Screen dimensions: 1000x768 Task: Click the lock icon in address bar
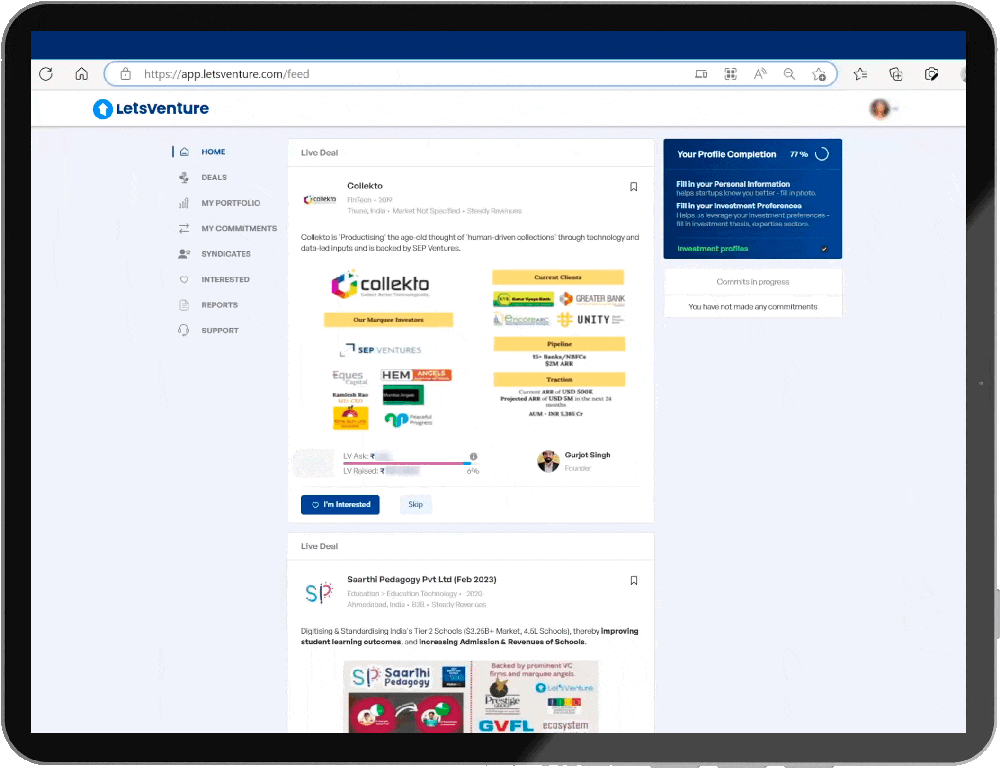126,74
